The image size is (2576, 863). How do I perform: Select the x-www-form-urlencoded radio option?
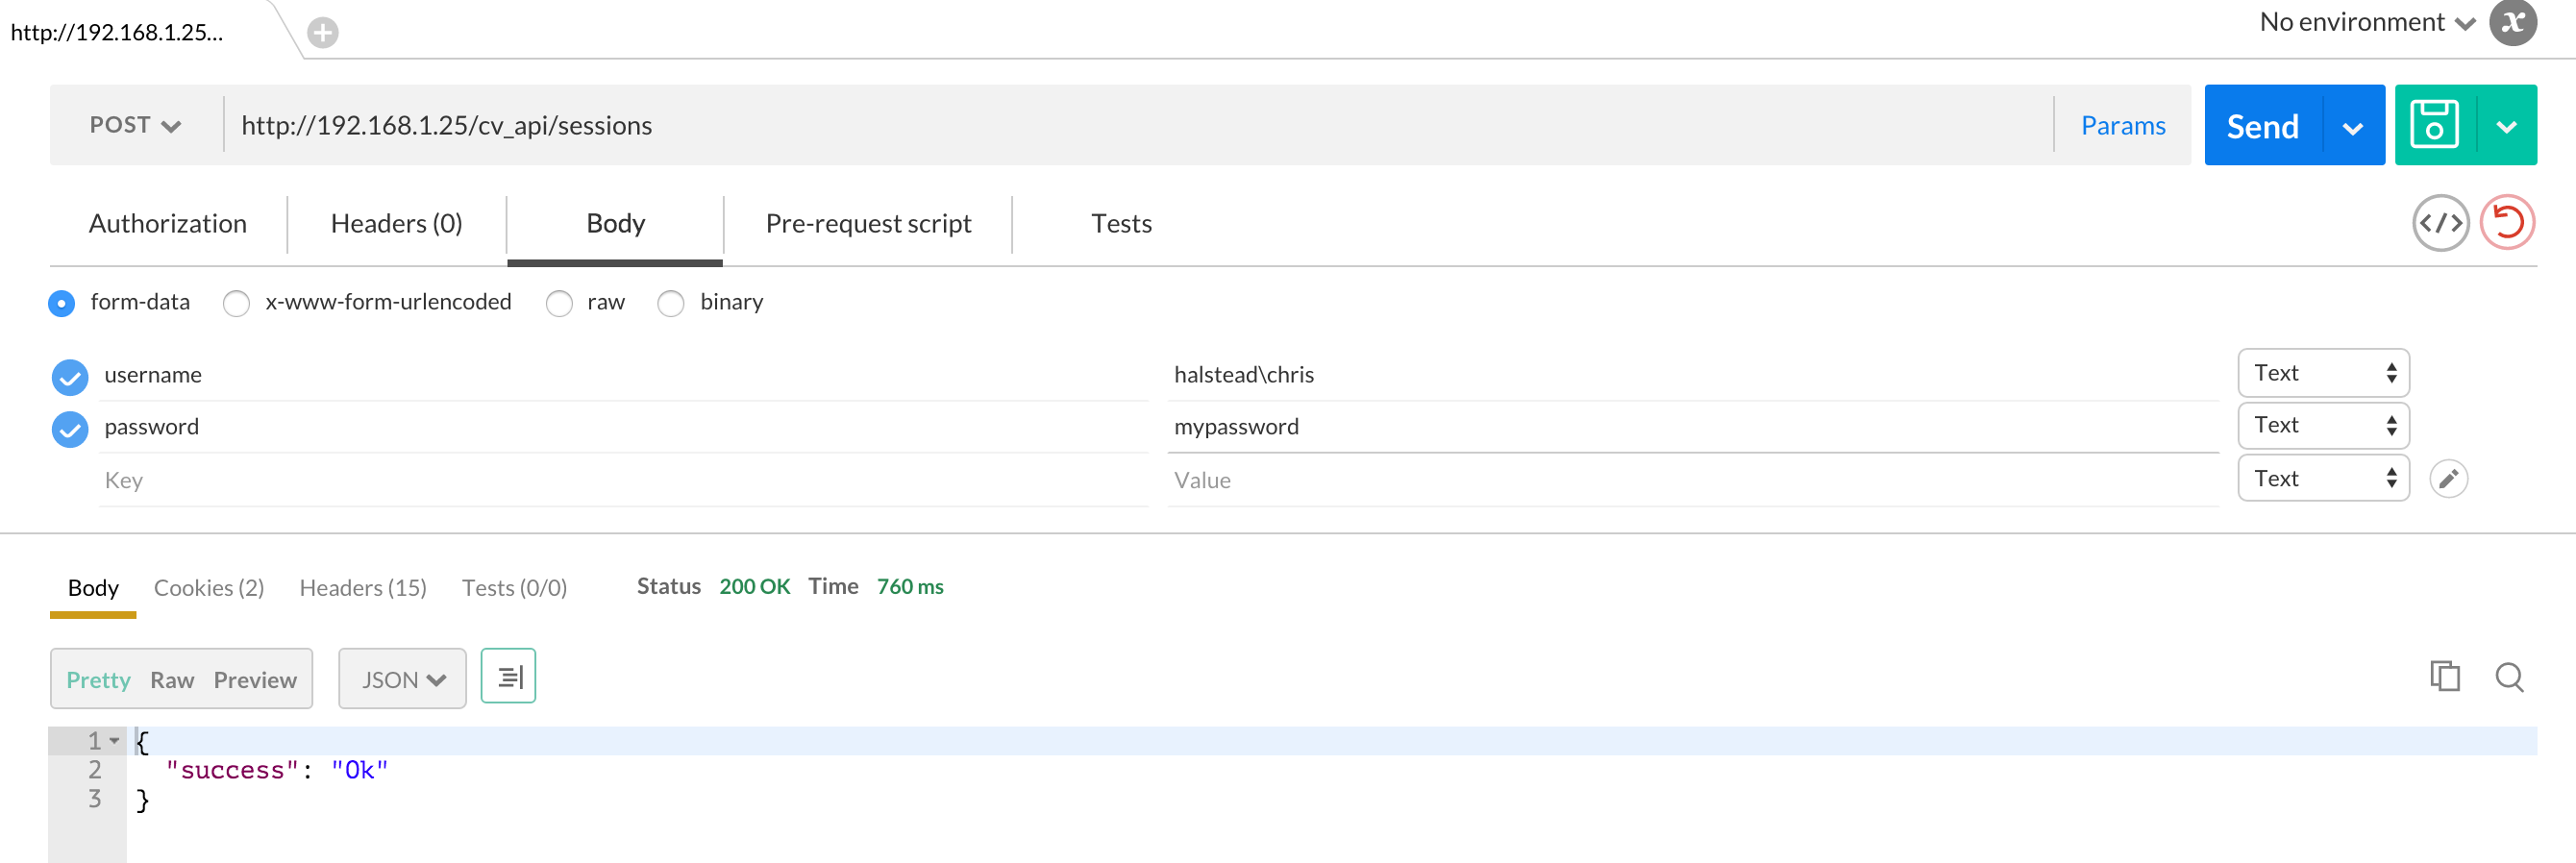(x=237, y=303)
